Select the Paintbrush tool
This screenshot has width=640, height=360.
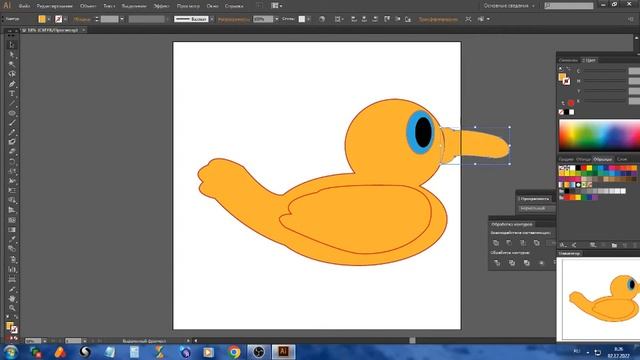pos(12,123)
